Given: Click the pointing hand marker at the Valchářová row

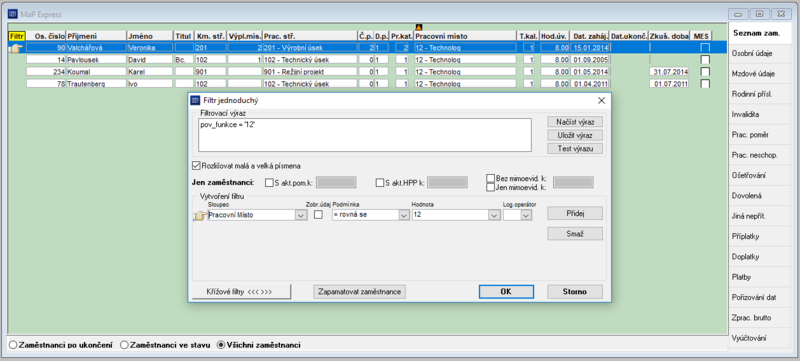Looking at the screenshot, I should [x=16, y=49].
